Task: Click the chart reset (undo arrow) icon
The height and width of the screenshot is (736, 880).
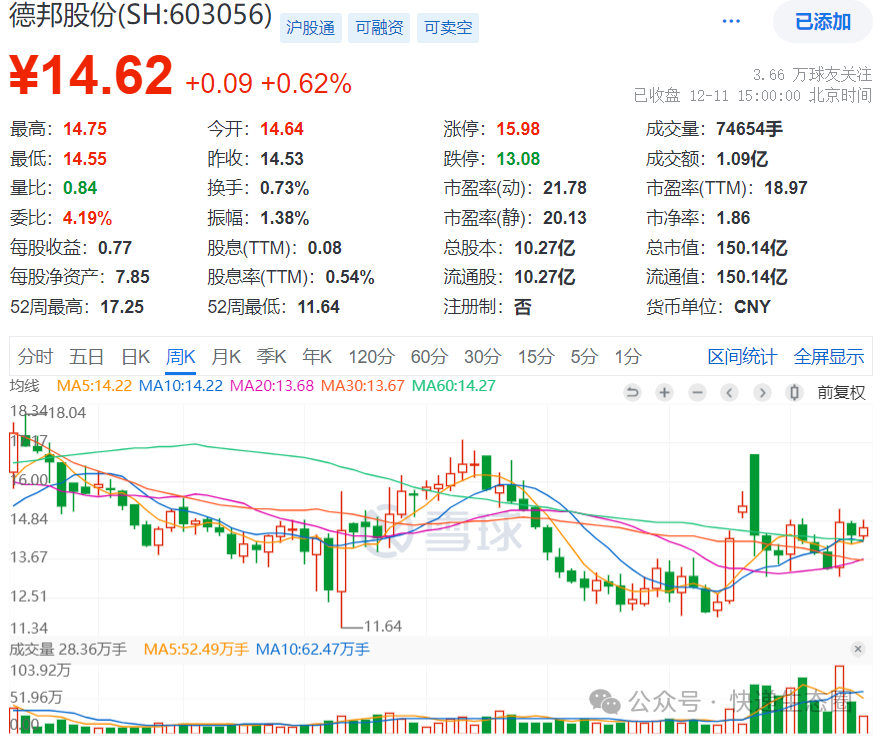Action: coord(632,393)
